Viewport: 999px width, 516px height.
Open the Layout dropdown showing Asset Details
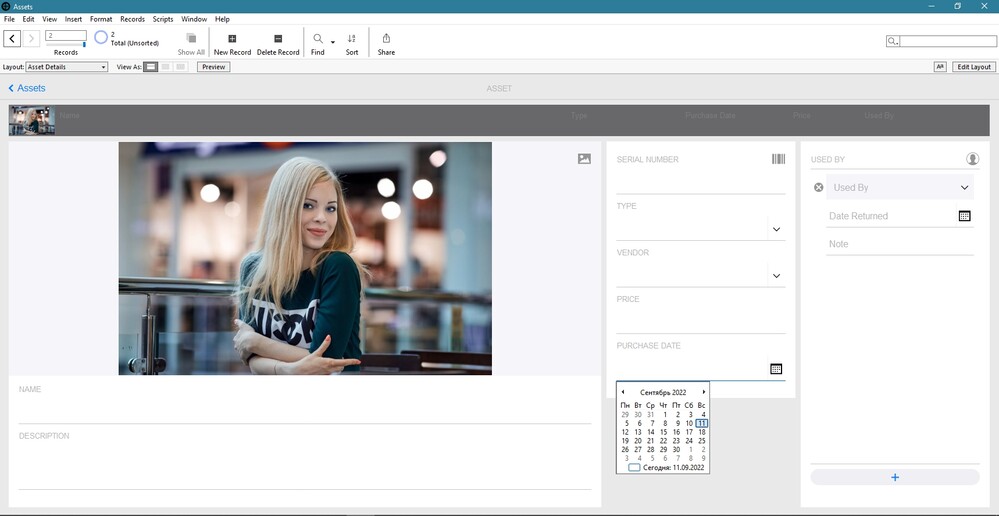[x=66, y=67]
